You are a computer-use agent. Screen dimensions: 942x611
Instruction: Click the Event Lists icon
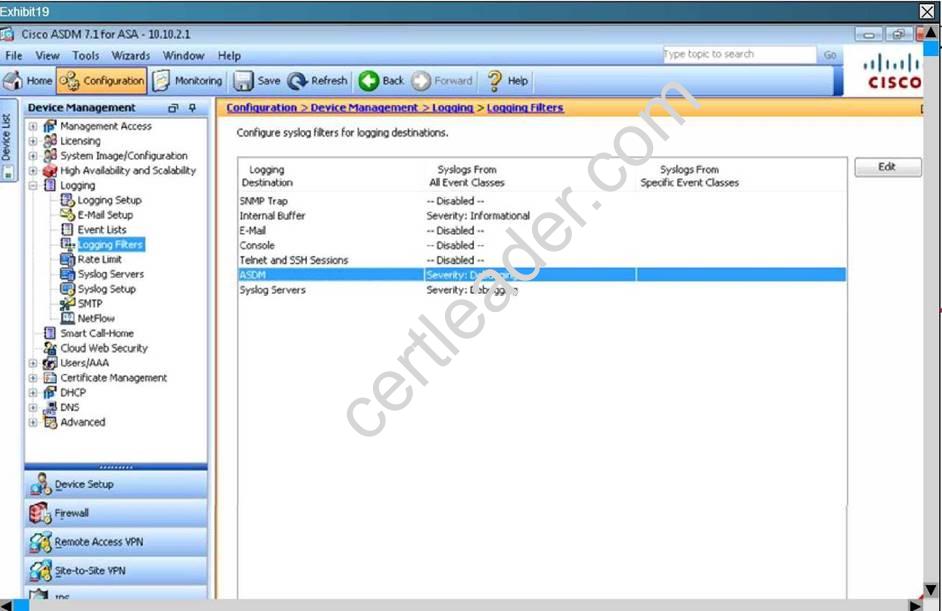click(67, 230)
